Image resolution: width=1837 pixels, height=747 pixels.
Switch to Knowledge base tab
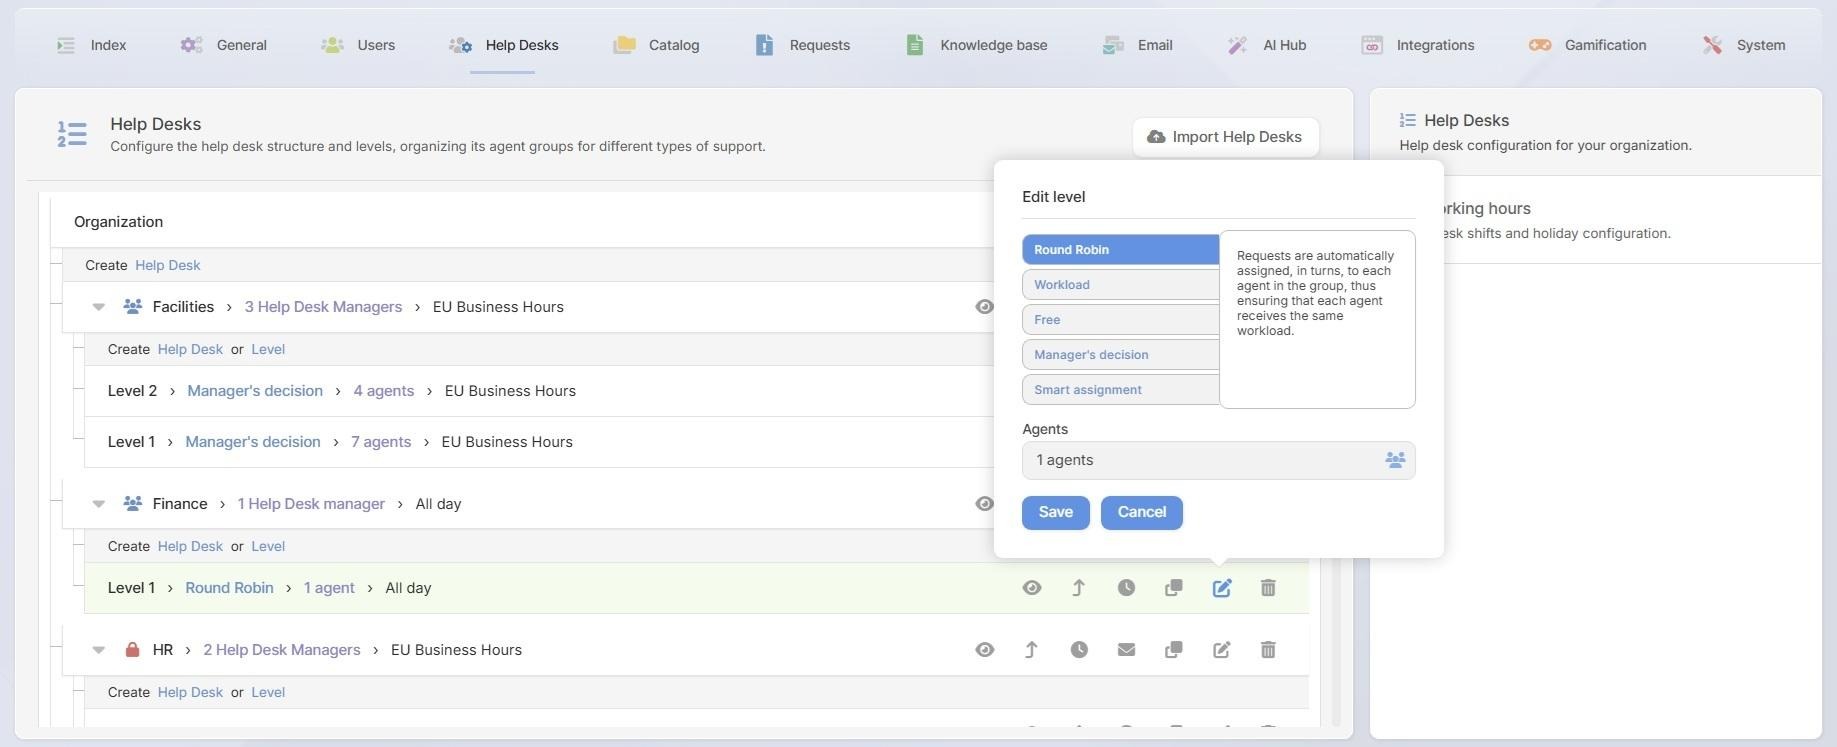[x=976, y=45]
